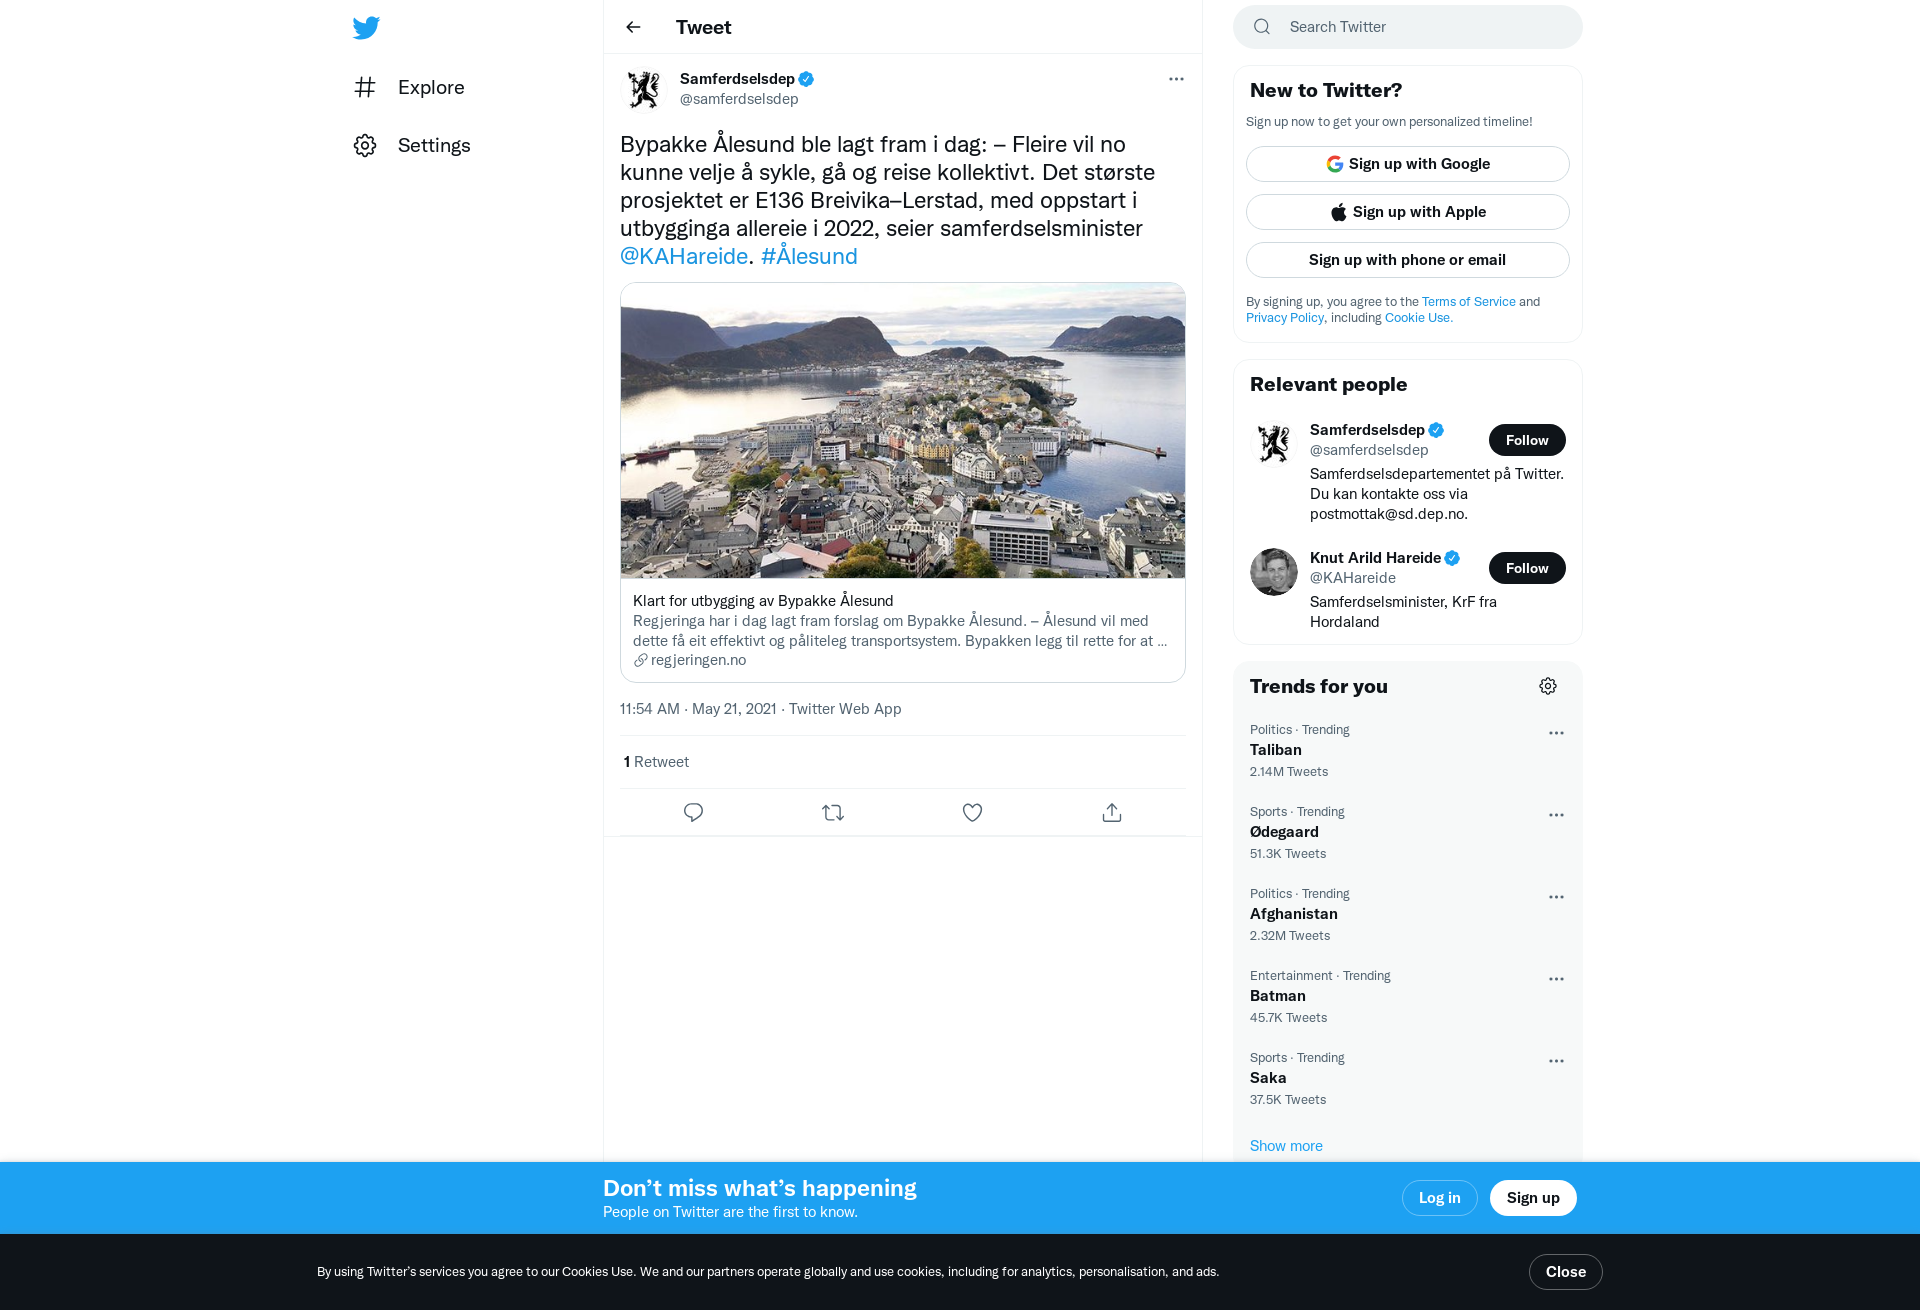This screenshot has height=1310, width=1920.
Task: Close the cookies notice banner
Action: (x=1565, y=1272)
